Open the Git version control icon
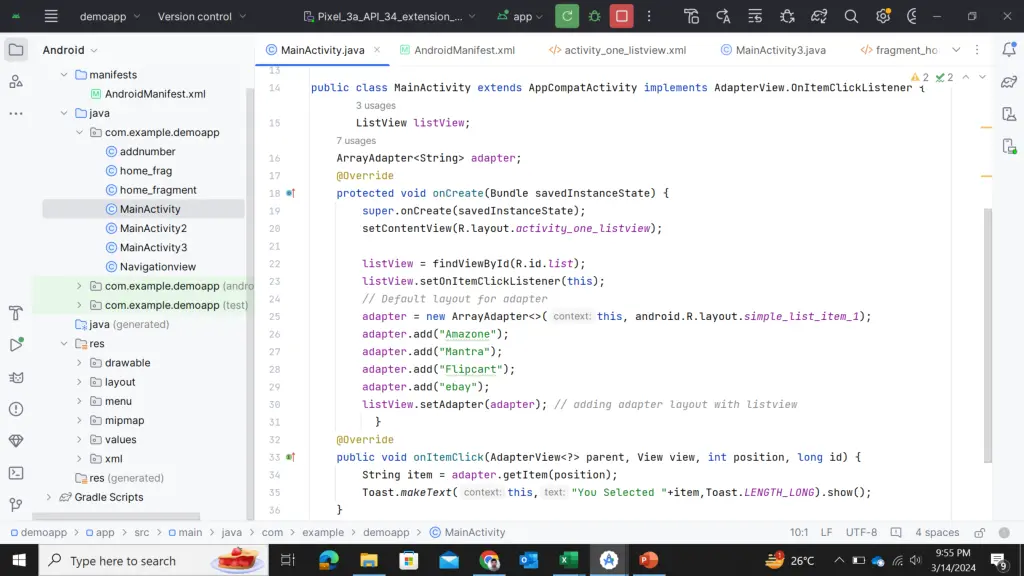 tap(16, 505)
